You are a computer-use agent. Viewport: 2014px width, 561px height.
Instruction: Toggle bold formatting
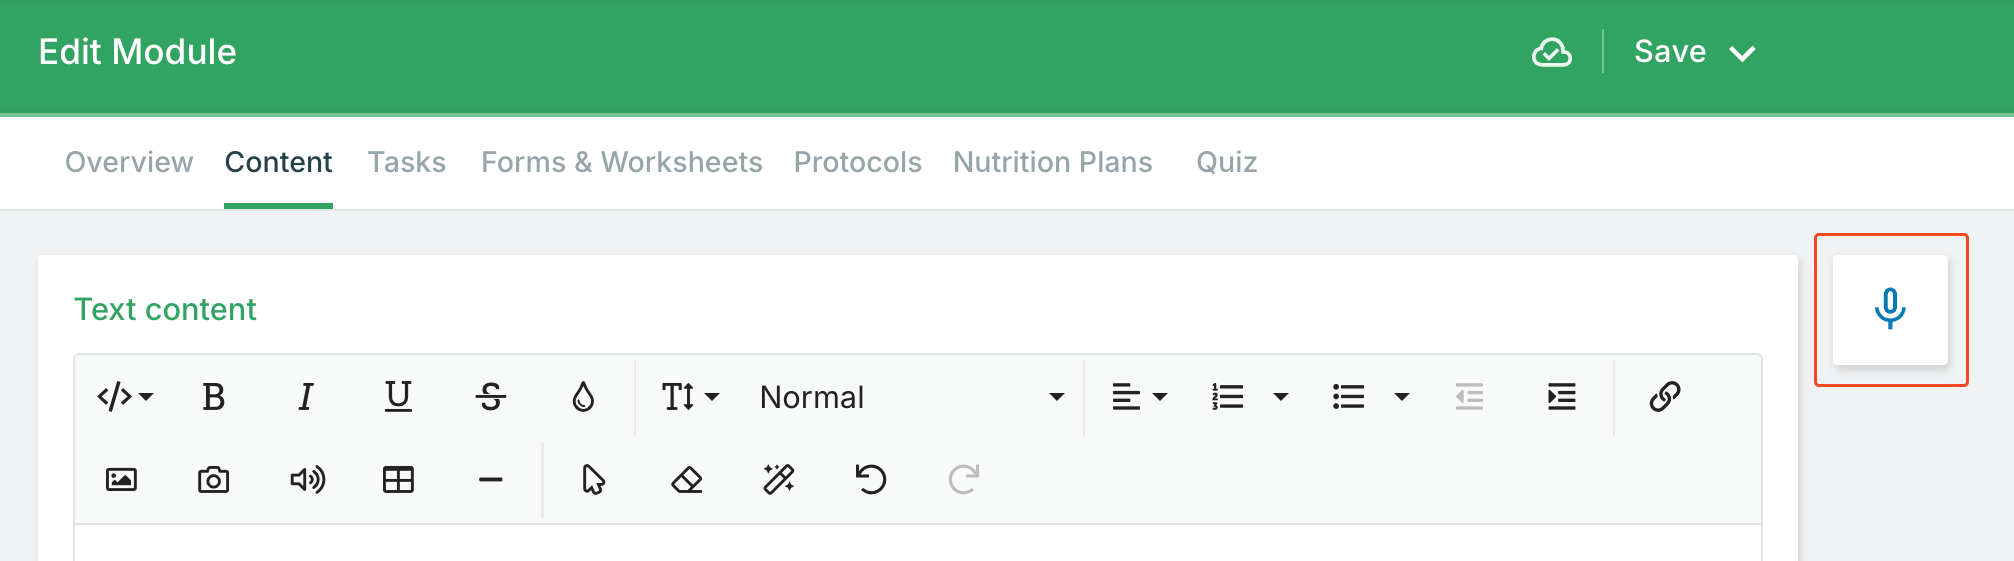[213, 397]
